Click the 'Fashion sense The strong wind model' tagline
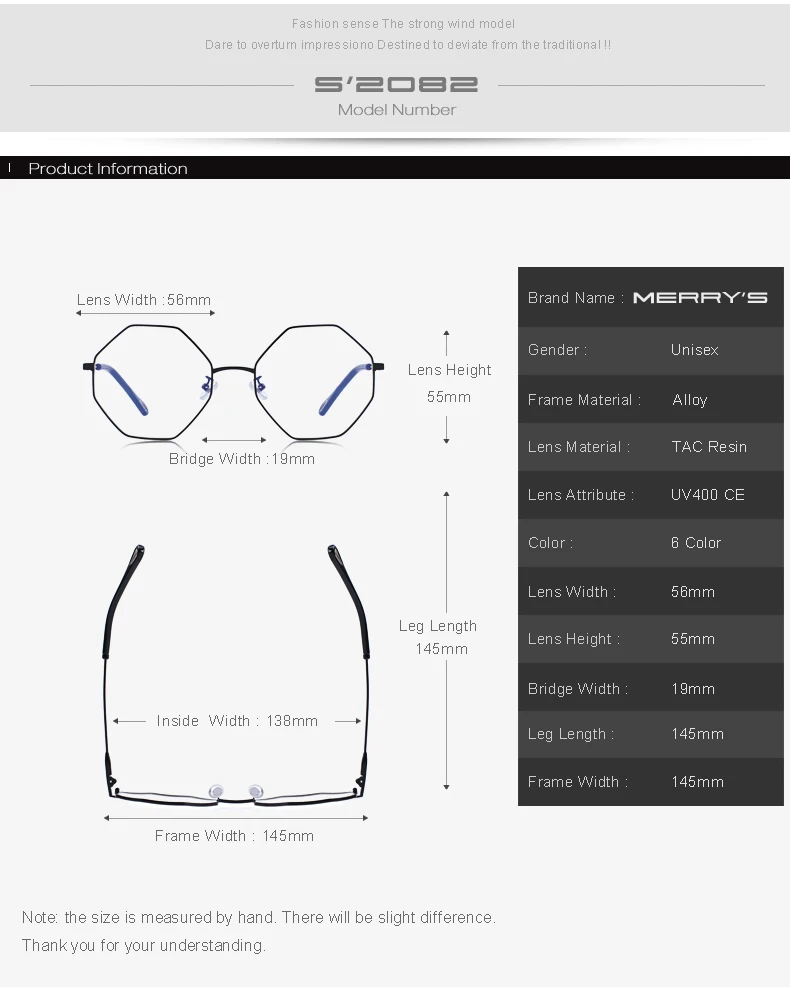Viewport: 790px width, 992px height. (403, 24)
